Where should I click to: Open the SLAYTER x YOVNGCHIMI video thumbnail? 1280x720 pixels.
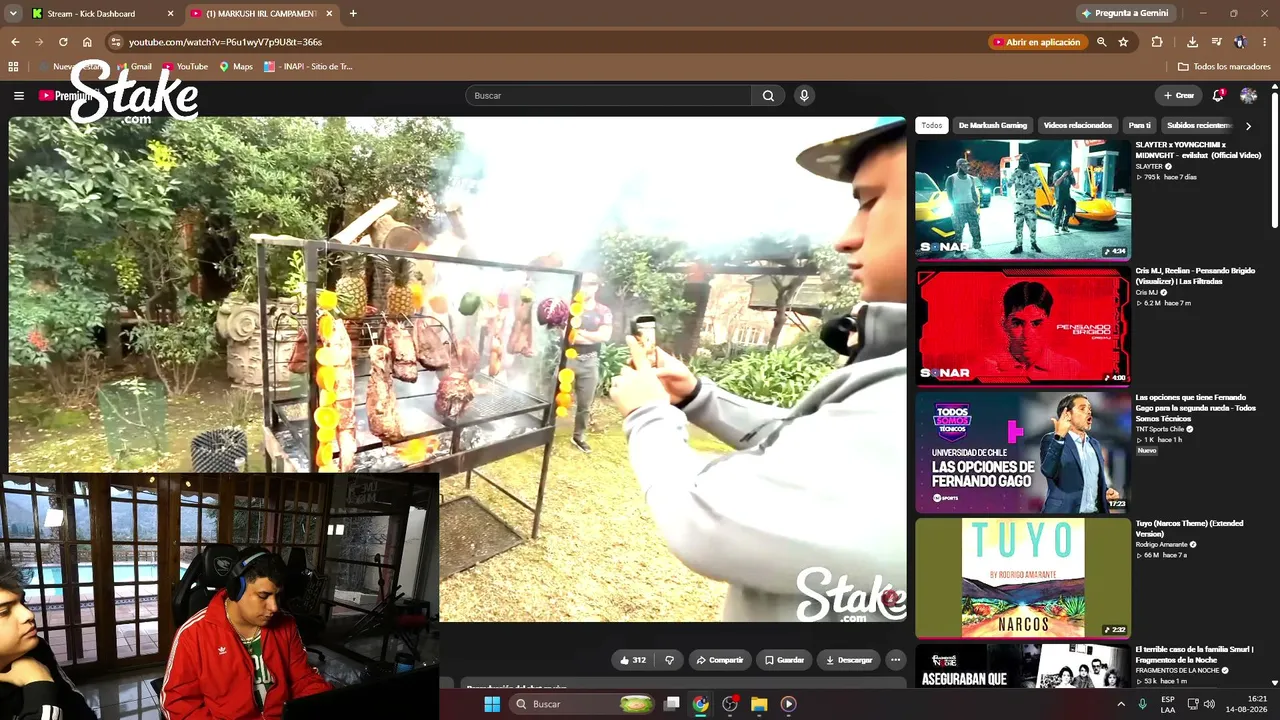point(1023,200)
